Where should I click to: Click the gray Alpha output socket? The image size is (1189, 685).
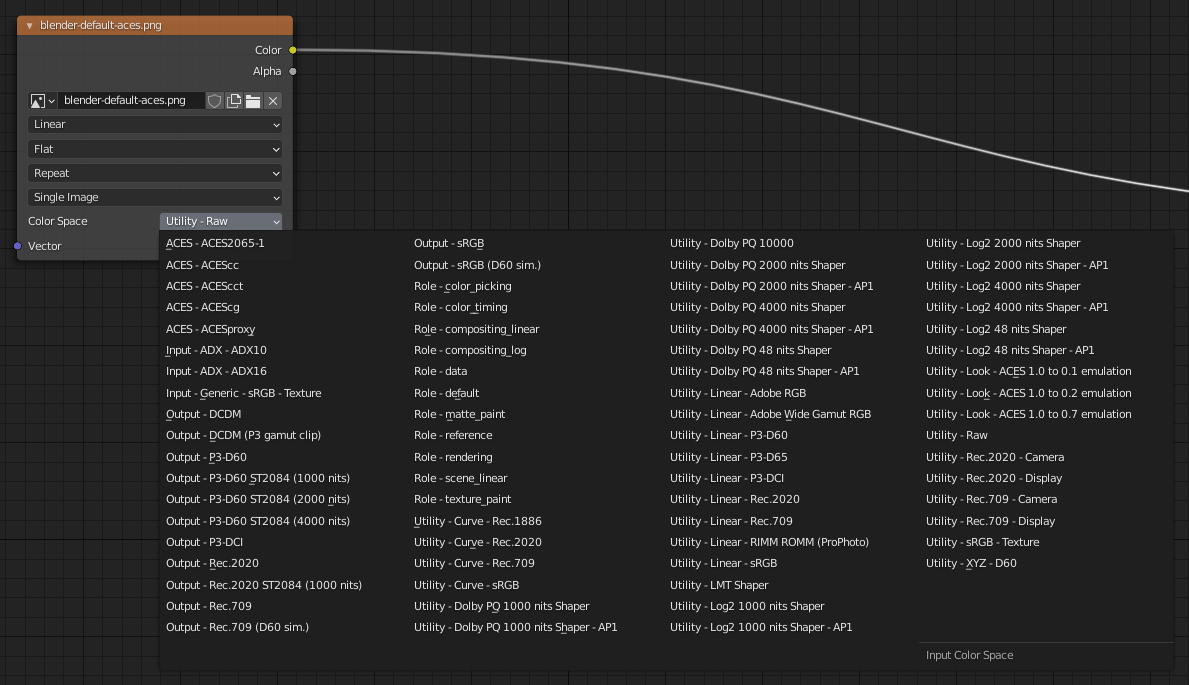[x=292, y=71]
